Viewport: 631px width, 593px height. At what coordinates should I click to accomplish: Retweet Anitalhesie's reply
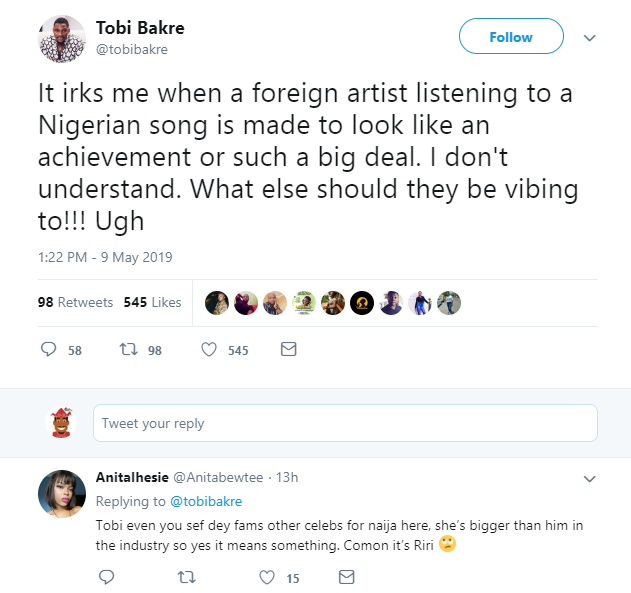[187, 577]
